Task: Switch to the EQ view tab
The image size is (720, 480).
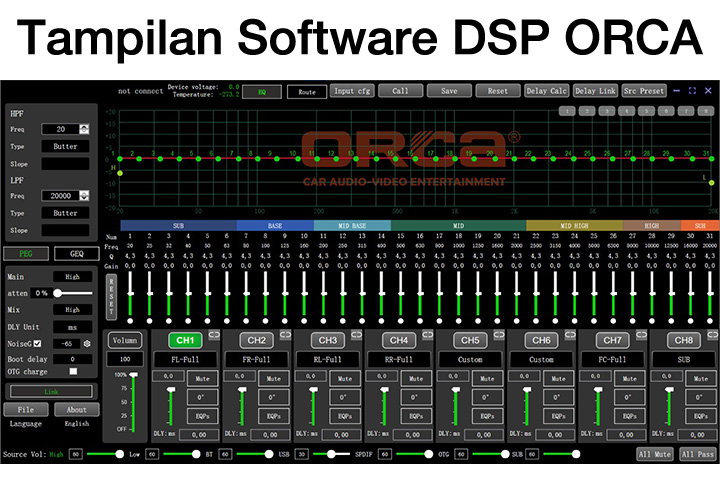Action: tap(262, 92)
